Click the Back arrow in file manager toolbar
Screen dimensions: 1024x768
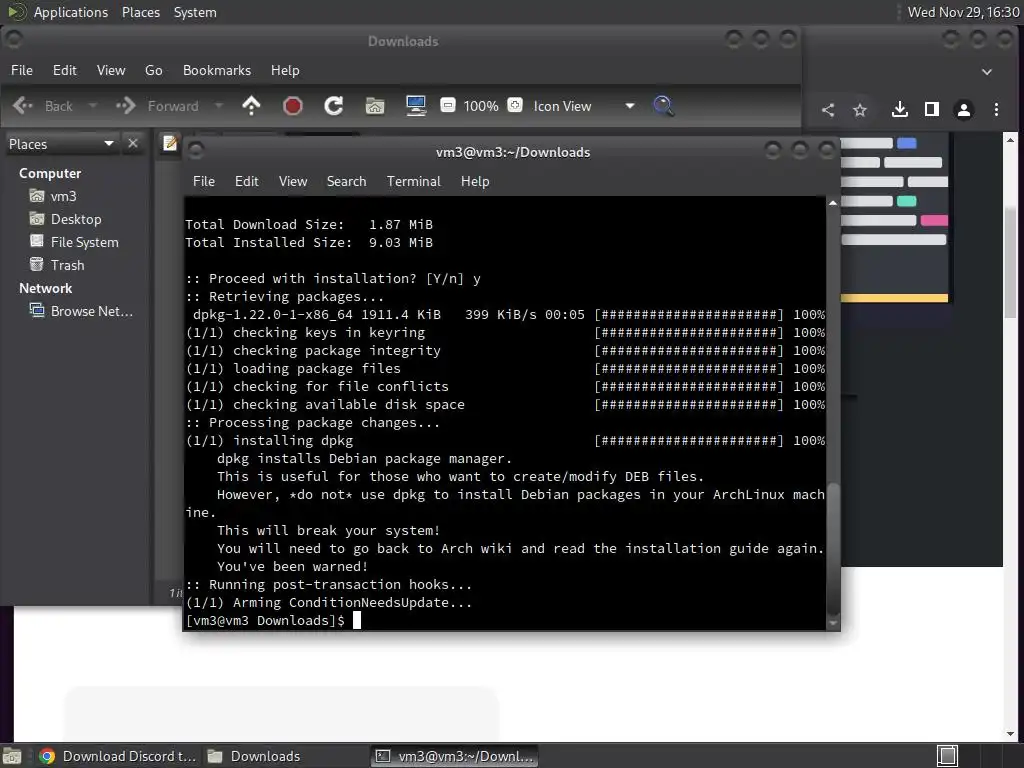pos(23,106)
